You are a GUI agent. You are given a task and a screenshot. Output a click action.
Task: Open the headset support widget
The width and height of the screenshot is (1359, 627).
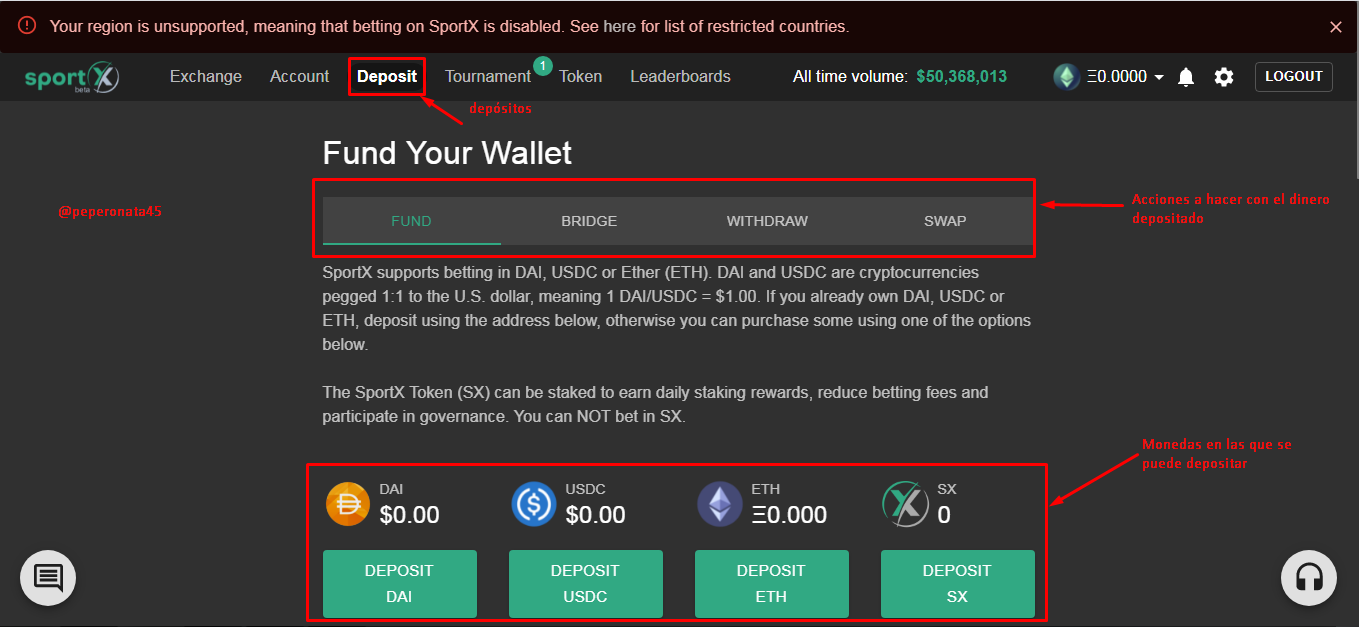[1309, 577]
